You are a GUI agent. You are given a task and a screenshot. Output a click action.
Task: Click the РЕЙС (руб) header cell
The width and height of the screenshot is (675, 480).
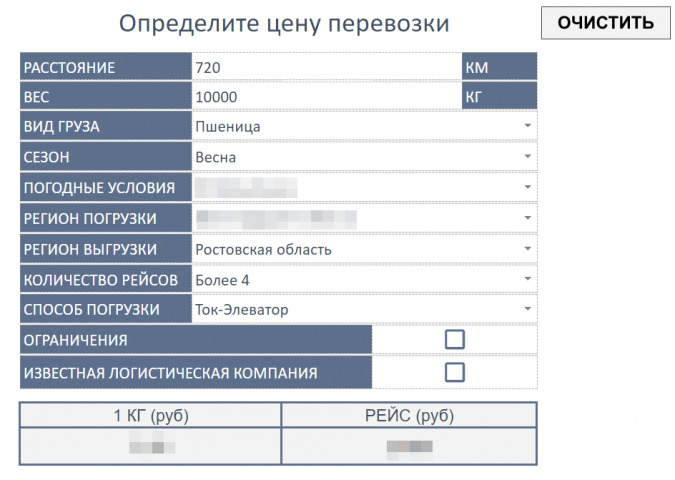click(409, 415)
